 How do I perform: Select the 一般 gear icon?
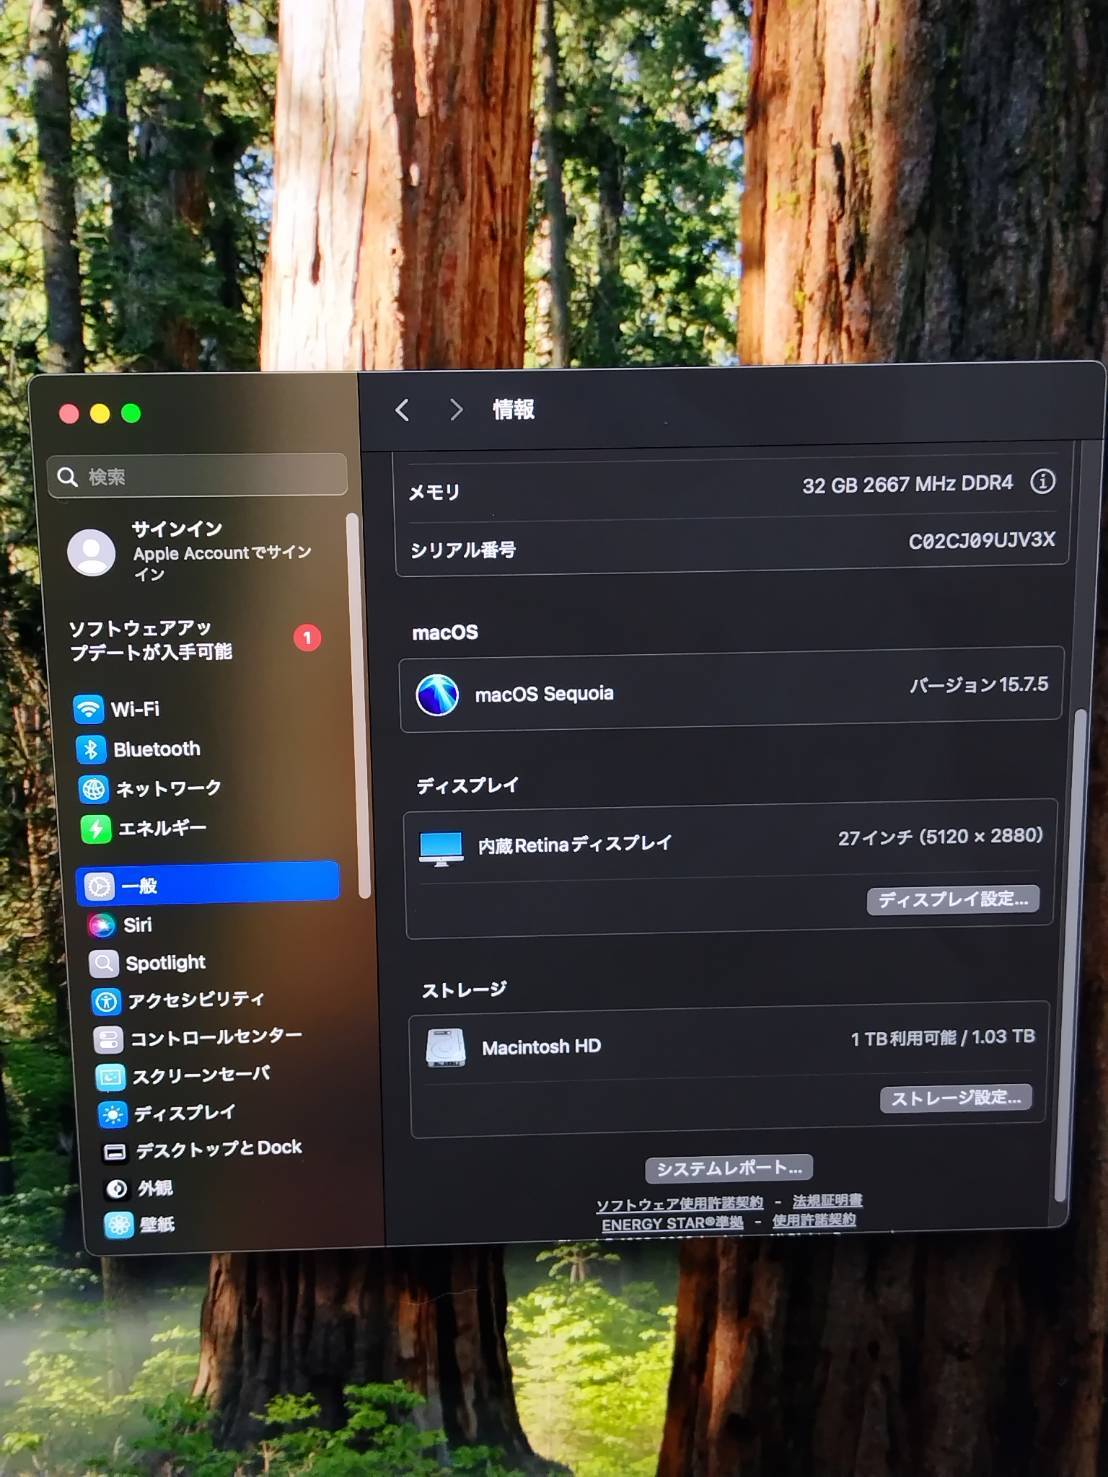tap(99, 886)
